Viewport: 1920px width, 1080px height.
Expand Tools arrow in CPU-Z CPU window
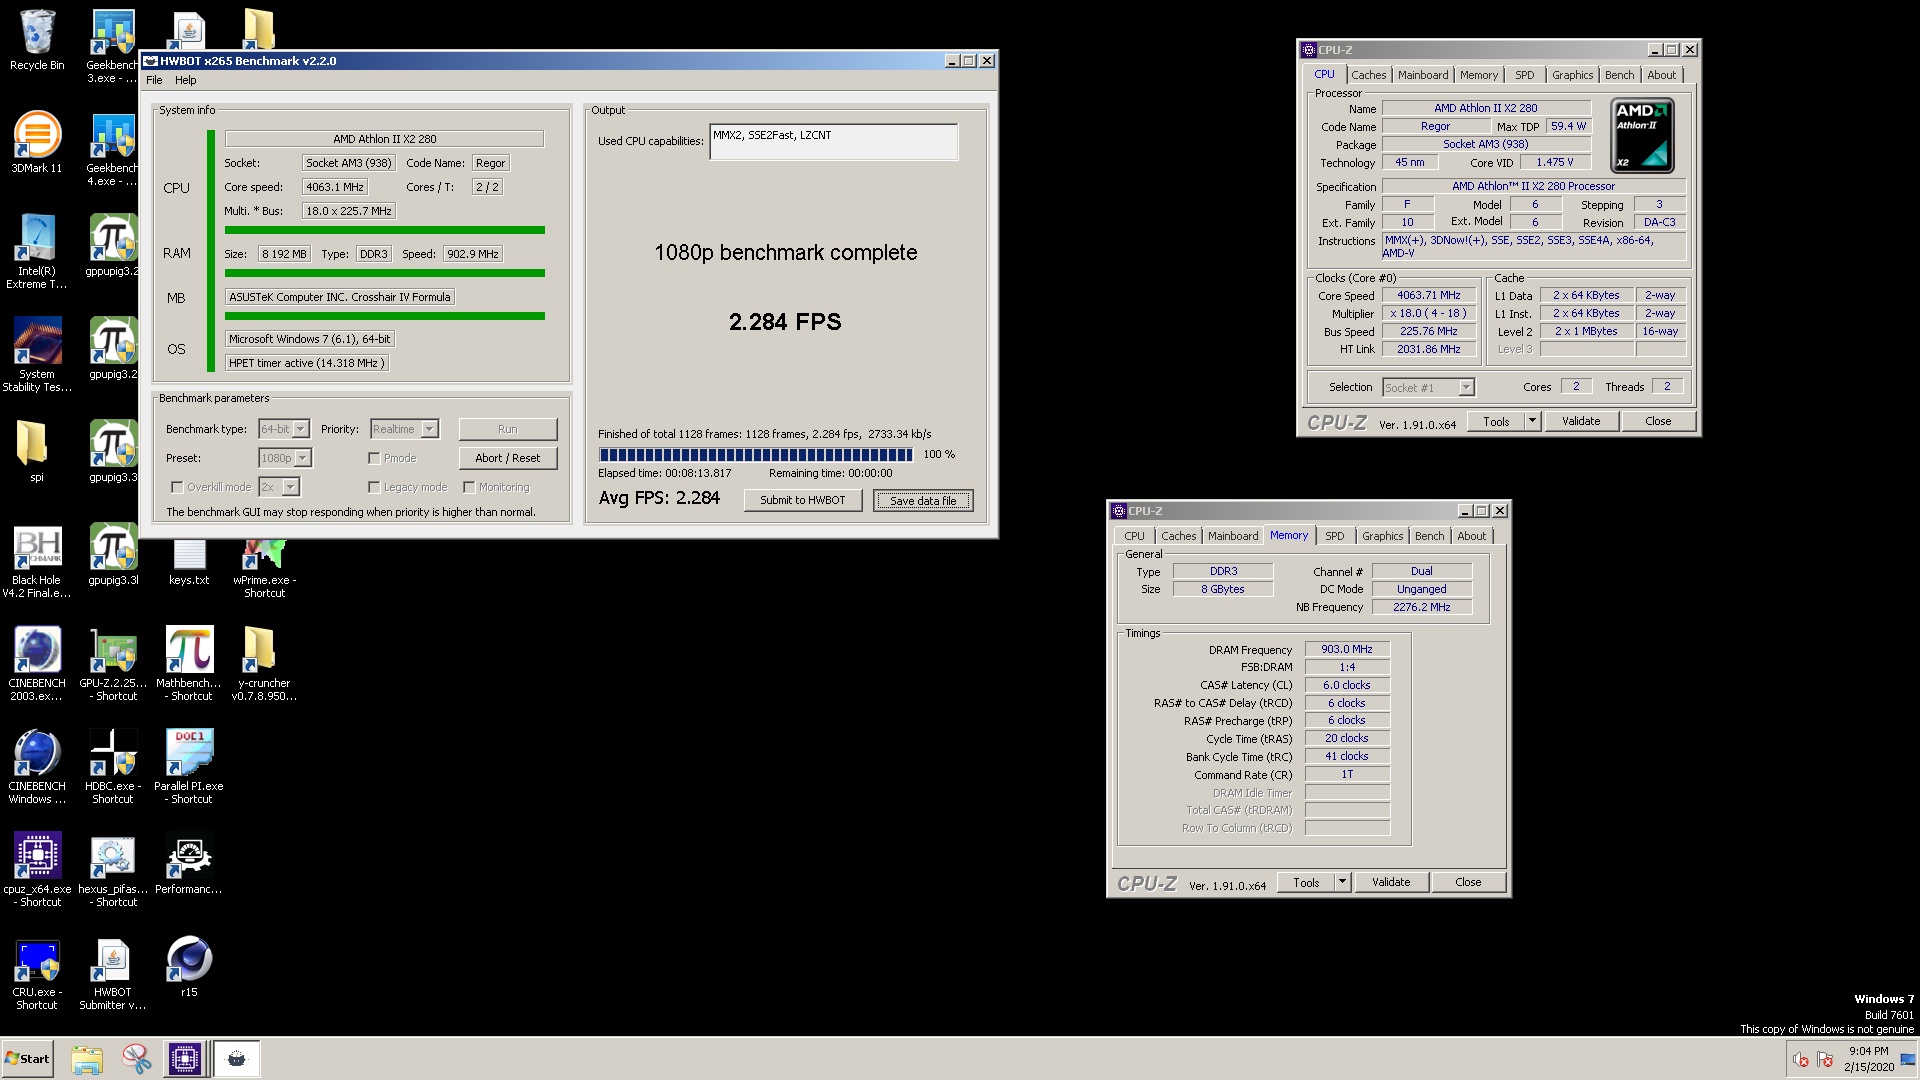coord(1532,421)
